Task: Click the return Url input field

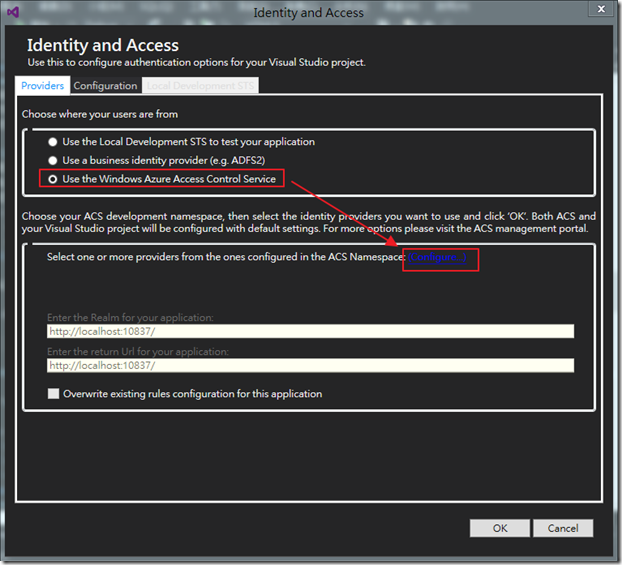Action: 310,365
